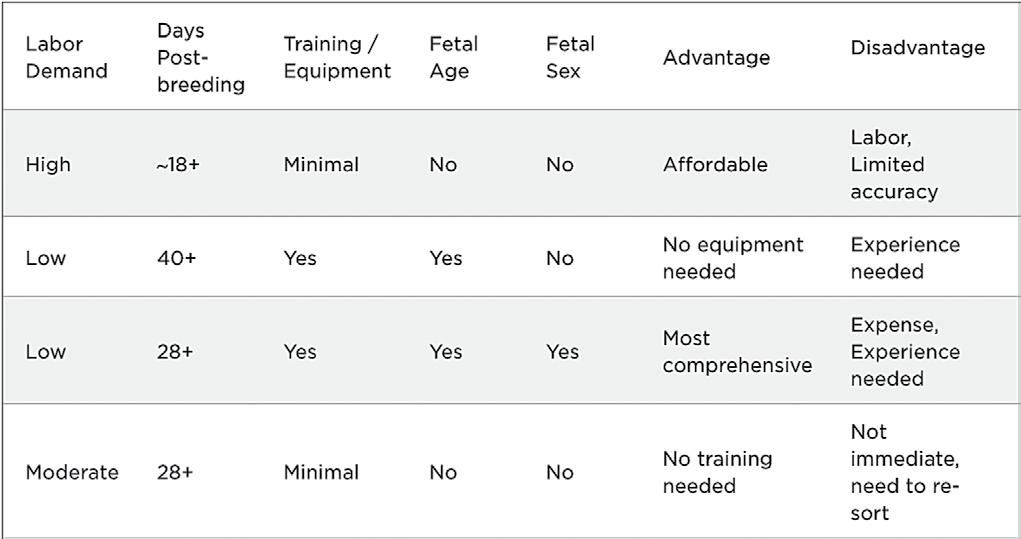Viewport: 1021px width, 539px height.
Task: Click "Minimal" in the High labor row
Action: click(320, 165)
